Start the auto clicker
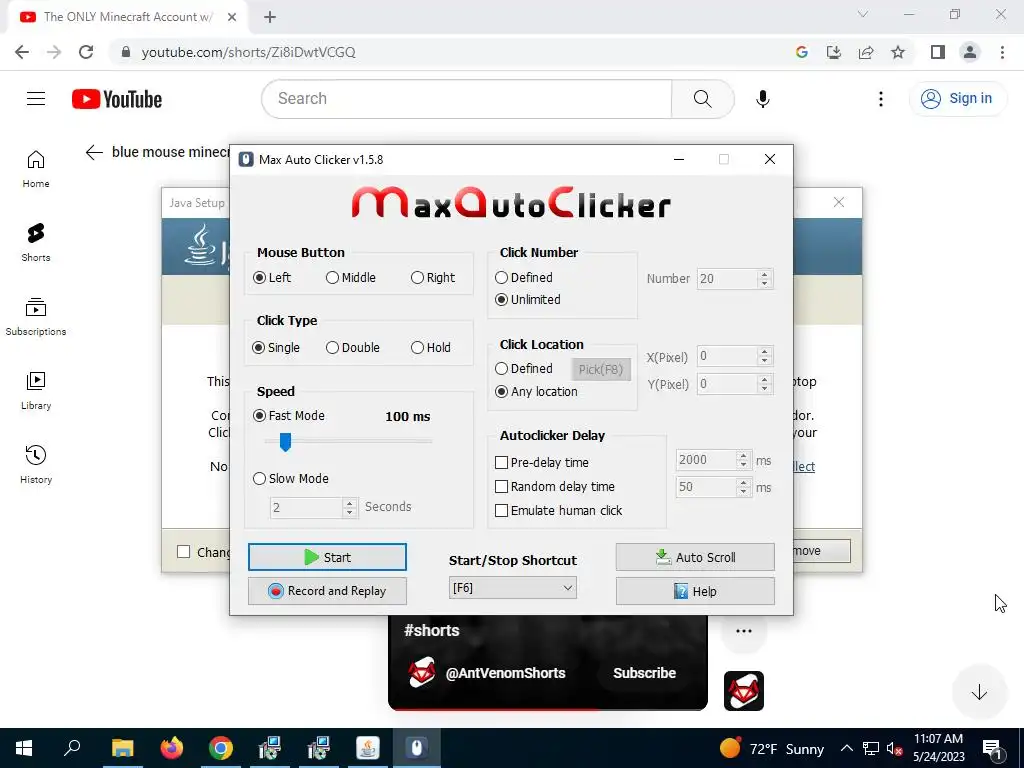This screenshot has width=1024, height=768. 327,557
